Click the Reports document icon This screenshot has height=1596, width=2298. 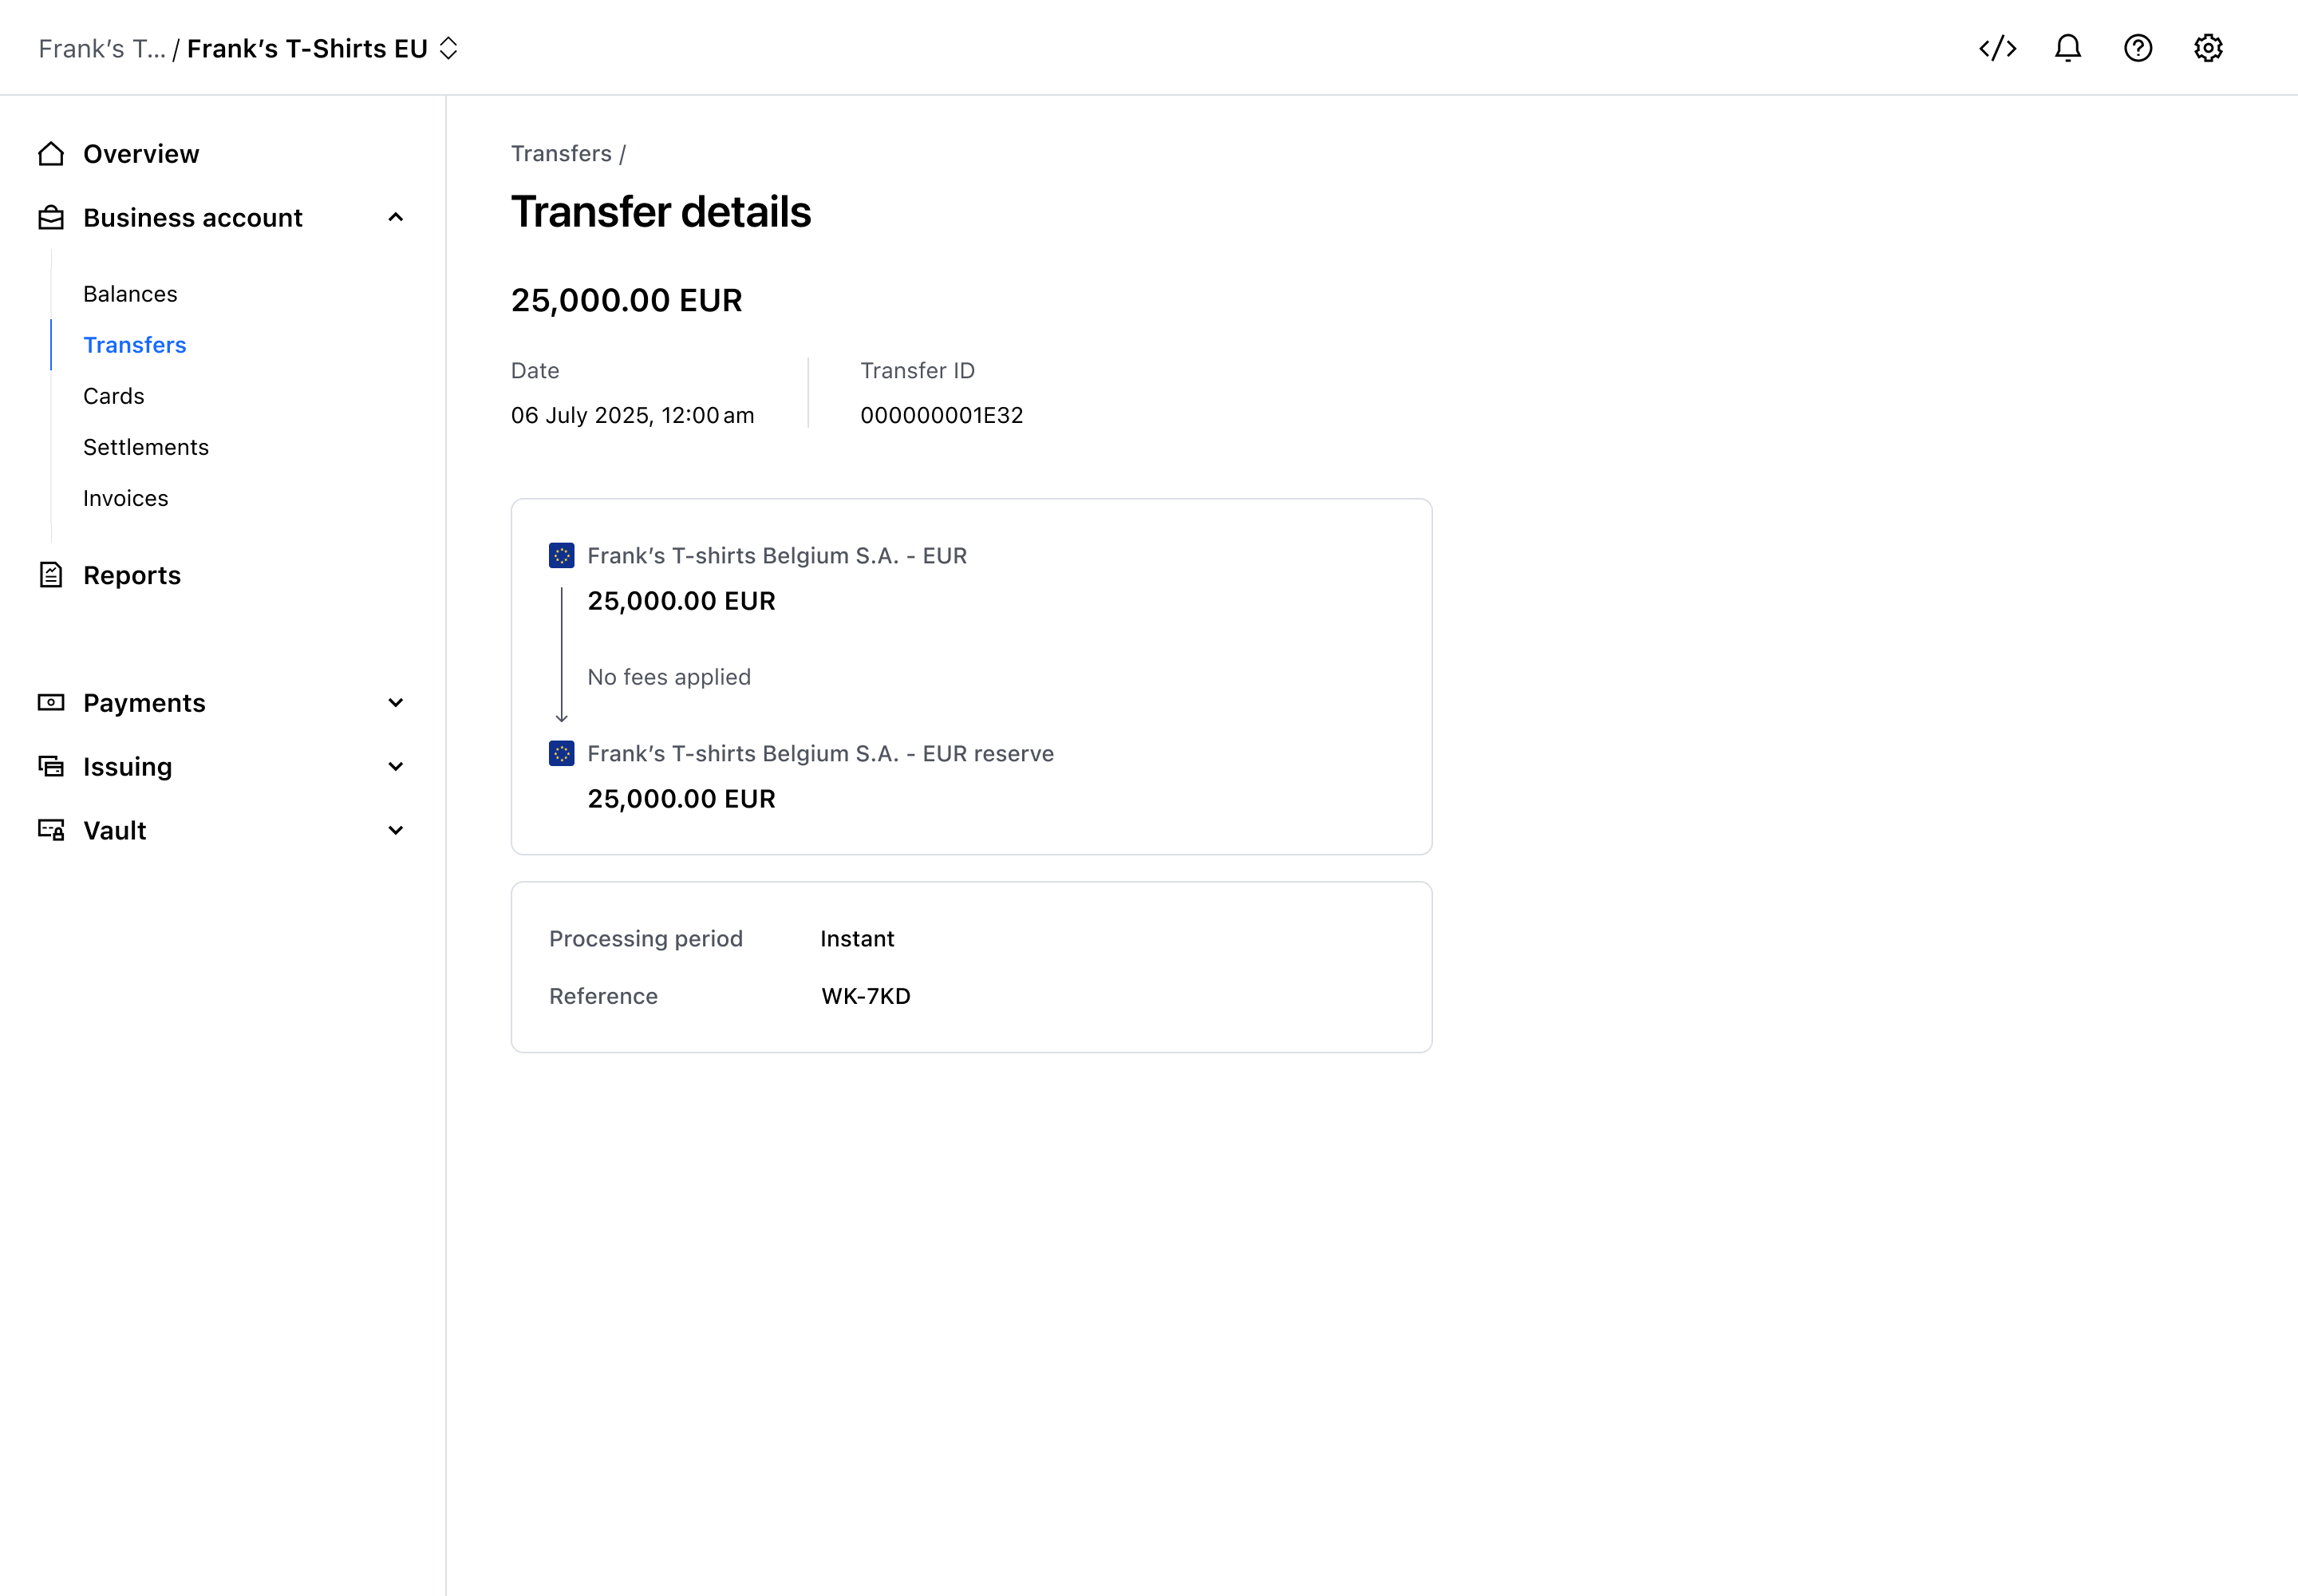coord(51,575)
